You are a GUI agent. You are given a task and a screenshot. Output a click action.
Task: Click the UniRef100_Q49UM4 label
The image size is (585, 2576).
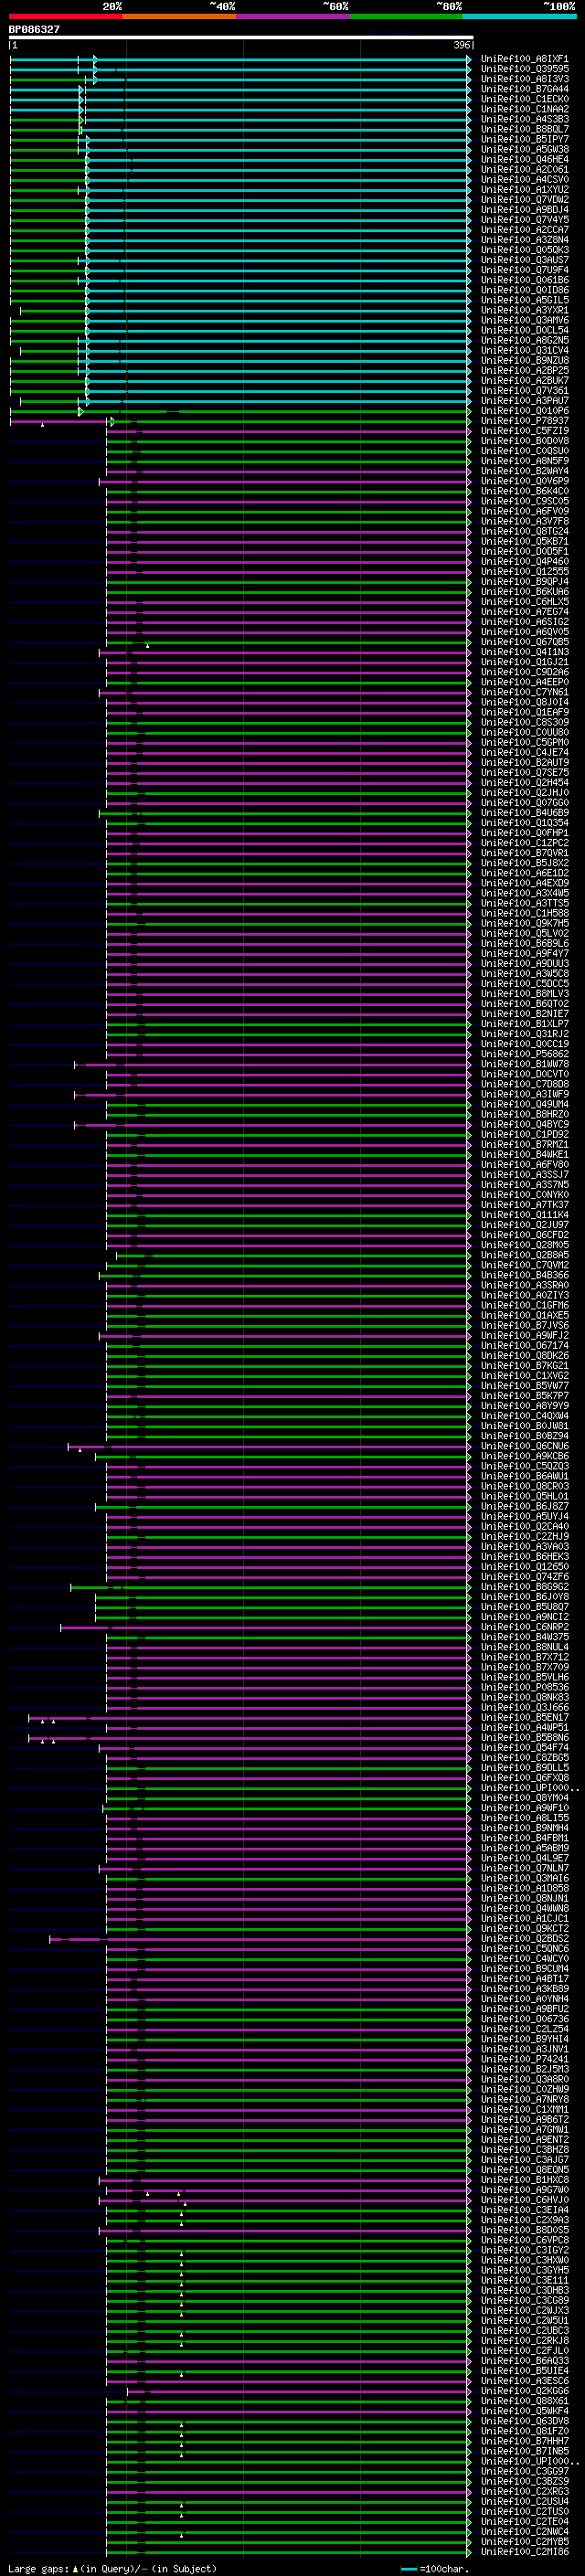tap(525, 1104)
